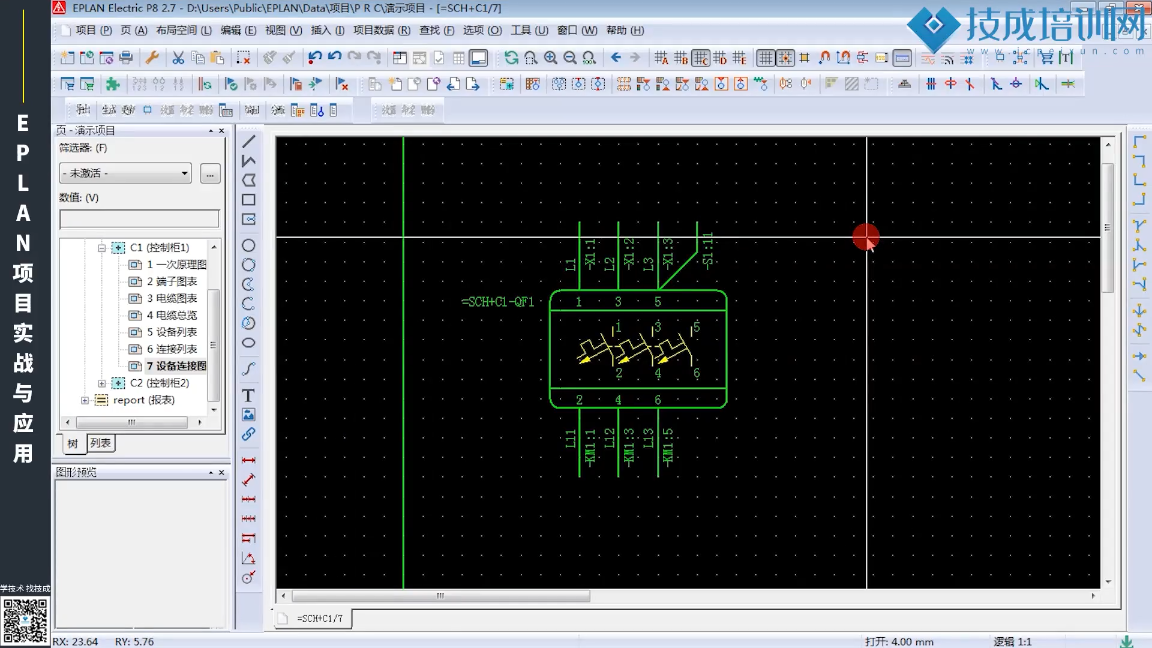This screenshot has height=648, width=1152.
Task: Delete selection with dashed box X icon
Action: pos(243,57)
